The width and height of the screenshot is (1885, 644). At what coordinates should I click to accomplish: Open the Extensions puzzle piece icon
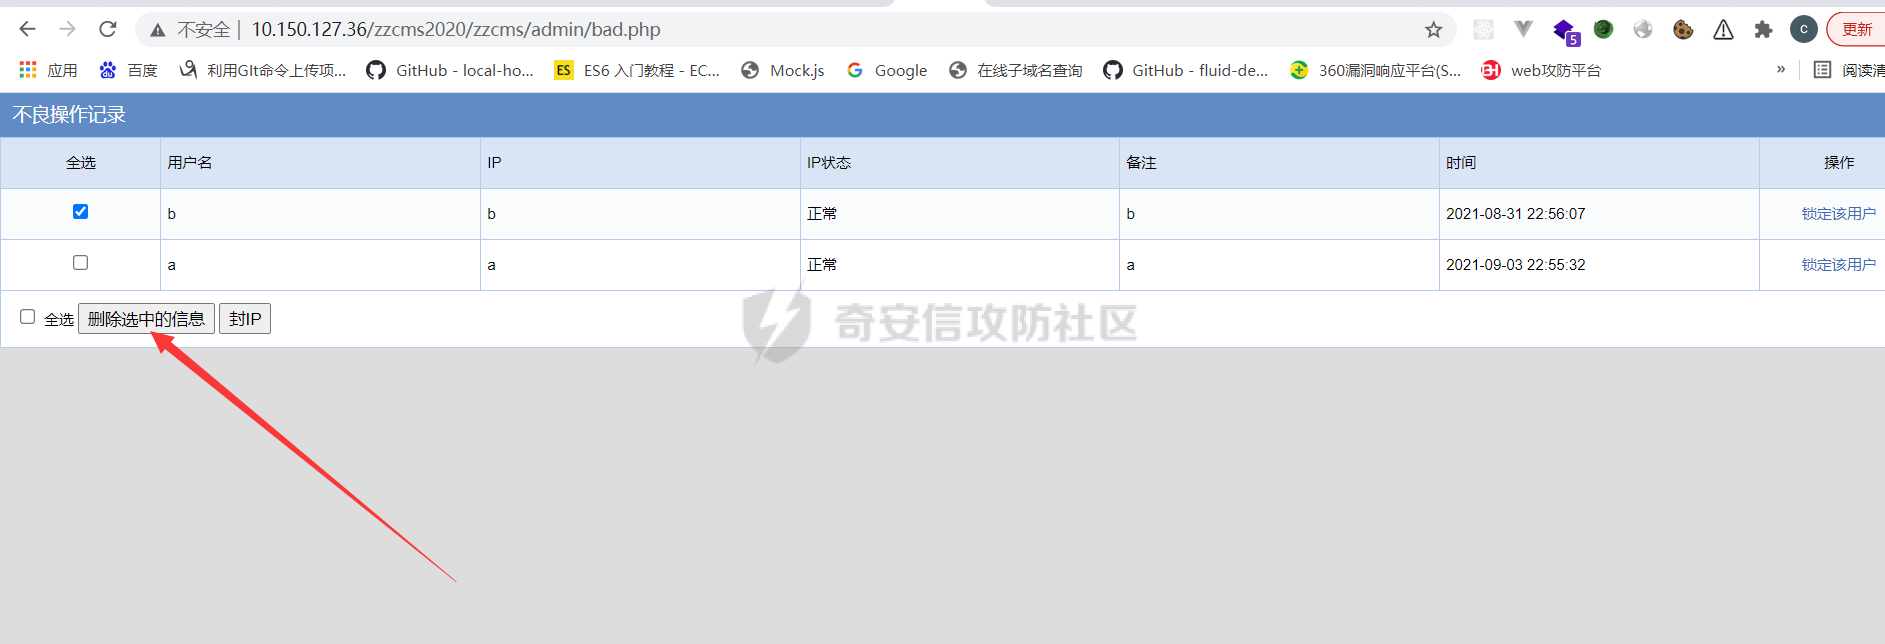coord(1763,30)
